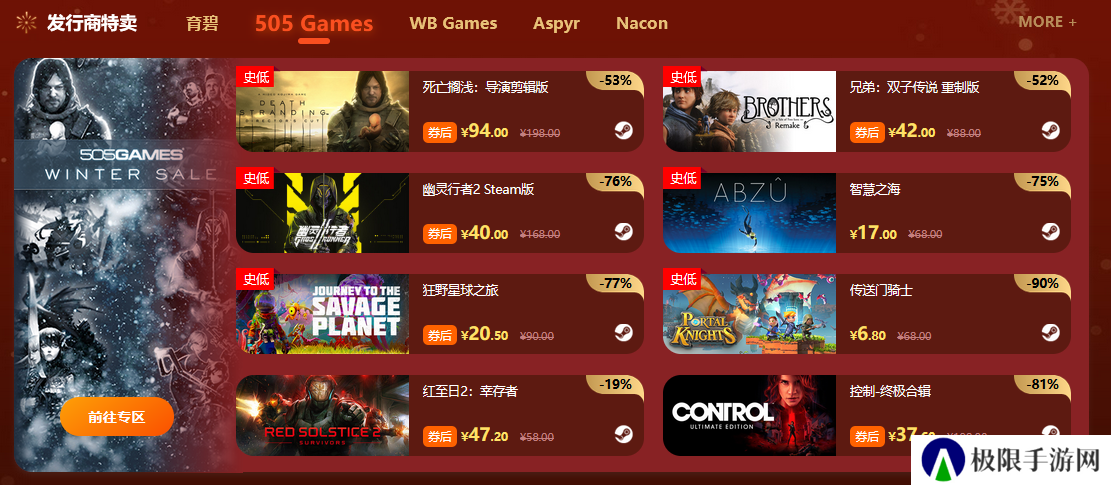Click Steam icon on Brothers Remake card

pyautogui.click(x=1051, y=130)
